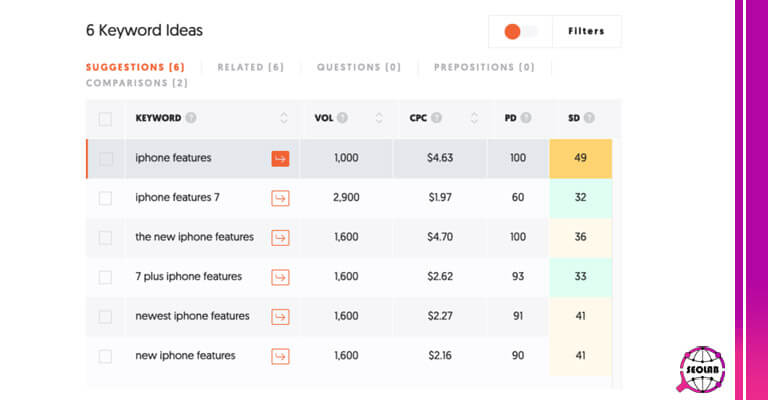Click PD value 91

click(x=518, y=316)
